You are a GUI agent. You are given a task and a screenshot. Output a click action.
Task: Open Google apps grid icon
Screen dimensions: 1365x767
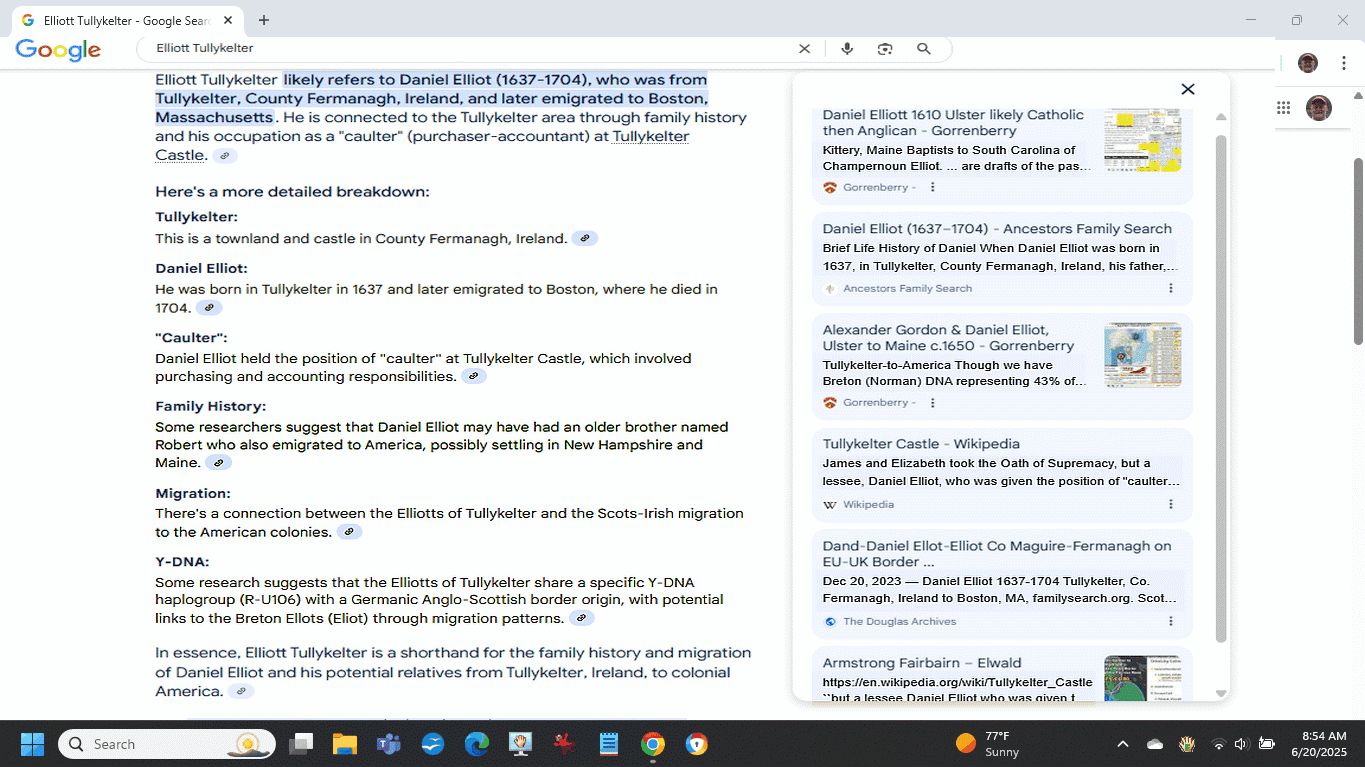(1283, 108)
